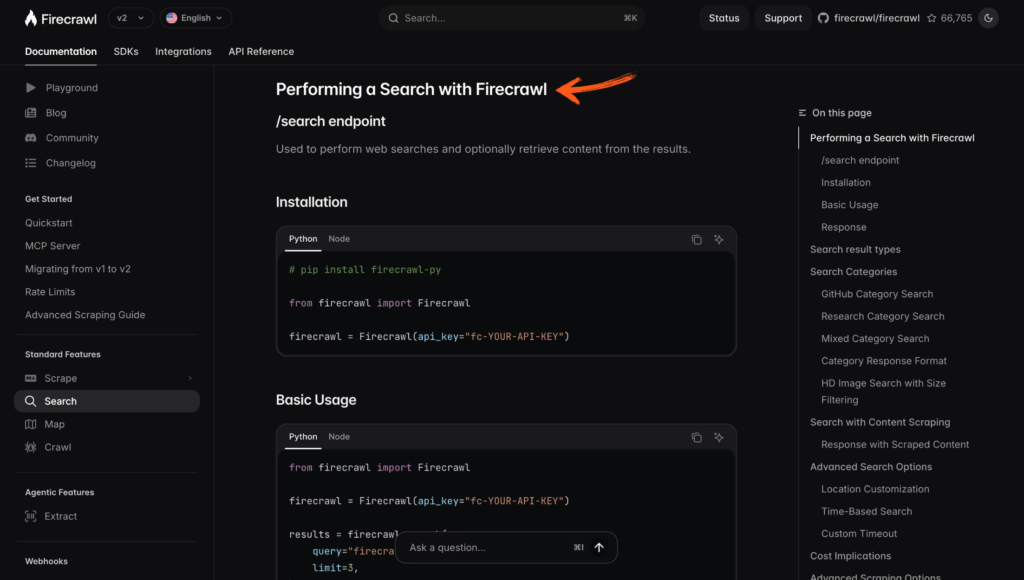Select the Scrape feature icon
This screenshot has width=1024, height=580.
[x=30, y=377]
